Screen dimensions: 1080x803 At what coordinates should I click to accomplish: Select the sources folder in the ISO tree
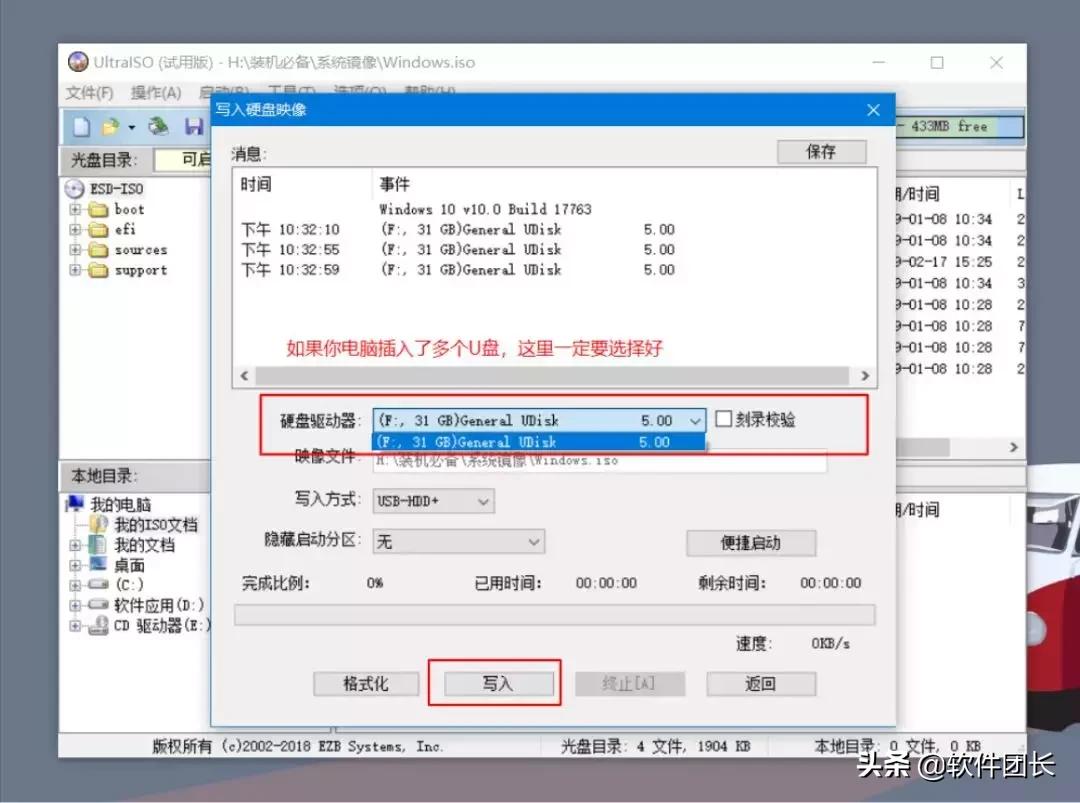(x=140, y=250)
